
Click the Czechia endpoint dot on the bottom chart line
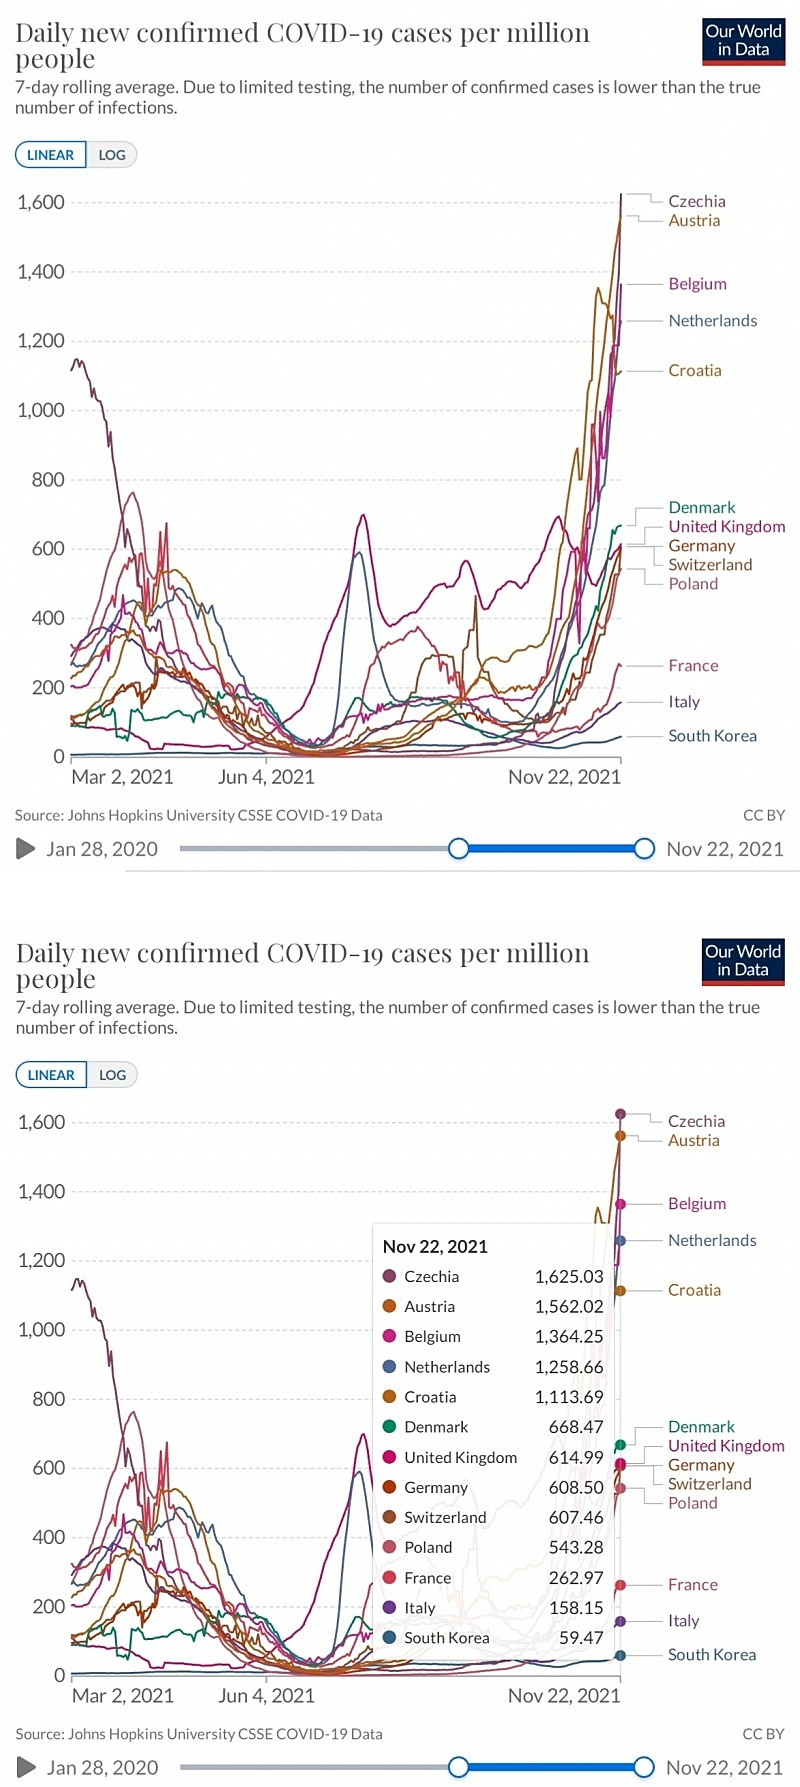[620, 1113]
